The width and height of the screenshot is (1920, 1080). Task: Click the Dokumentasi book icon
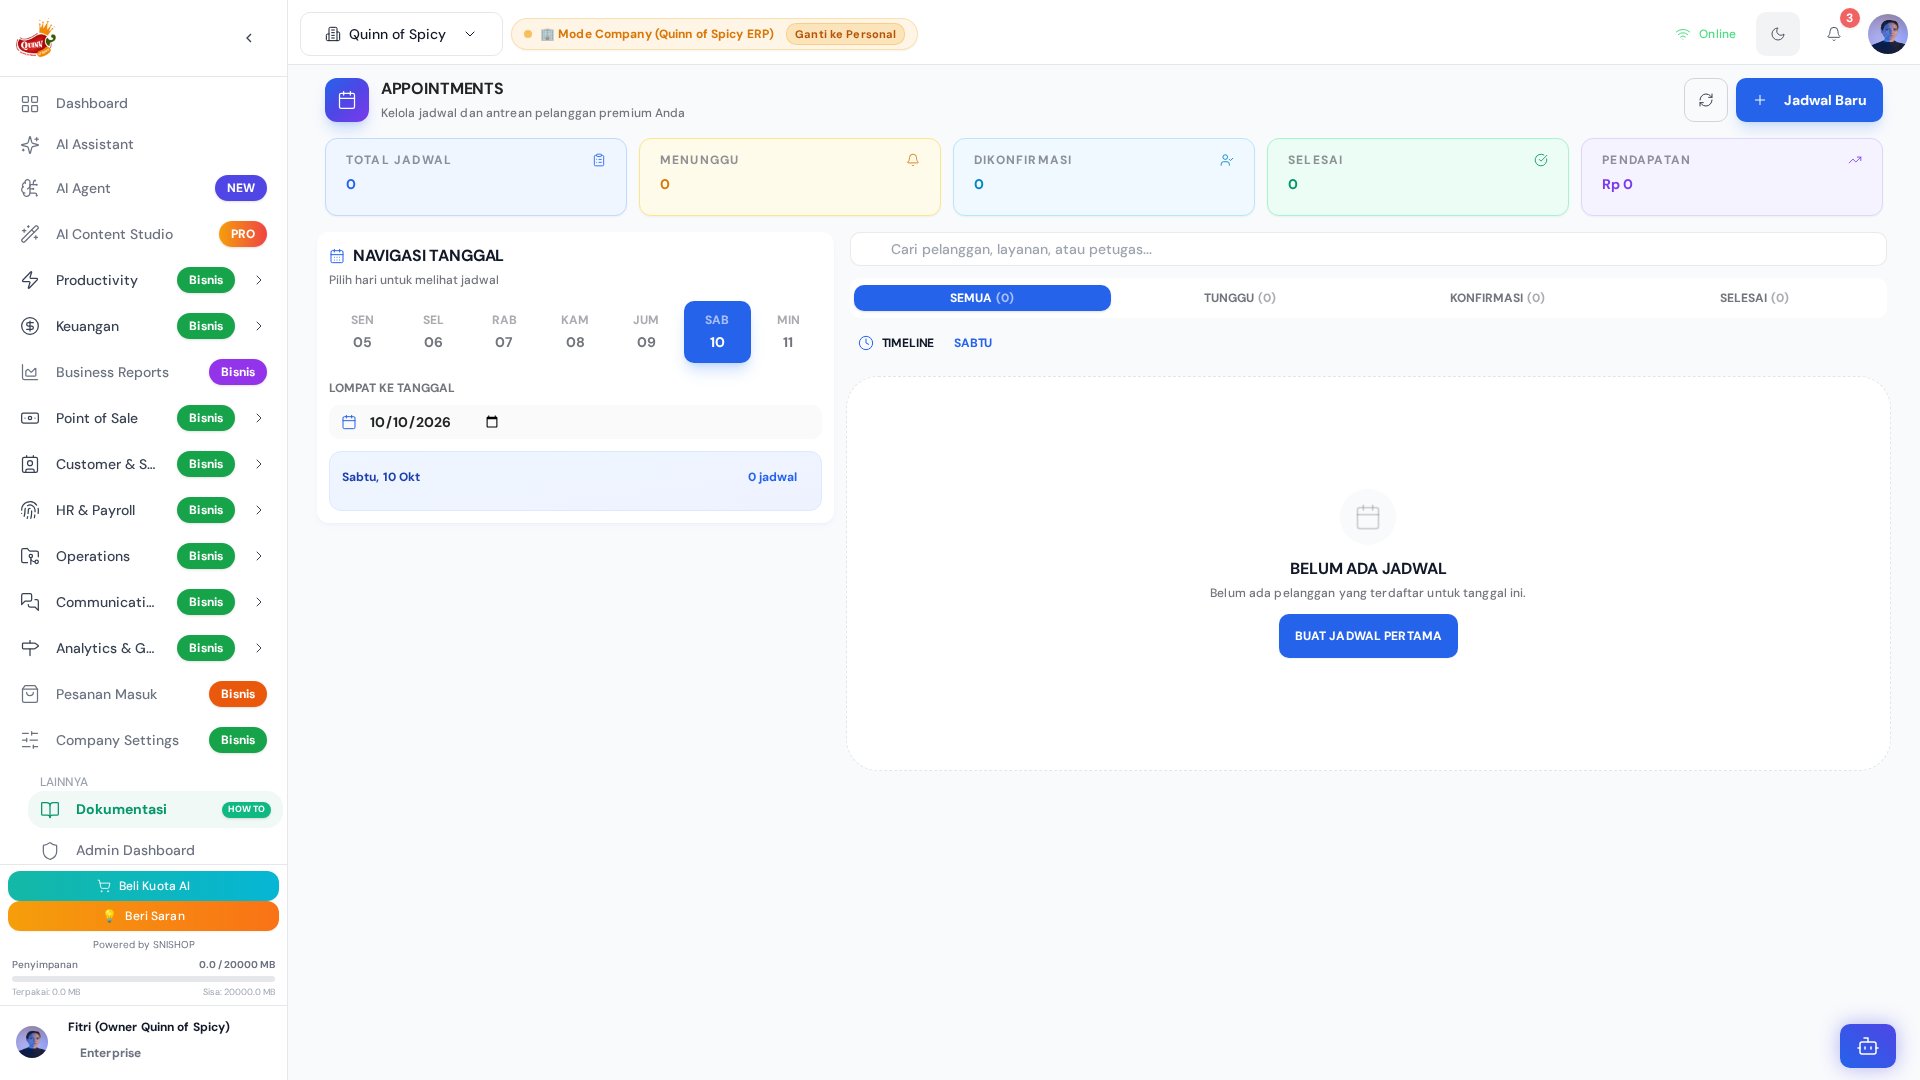click(50, 810)
